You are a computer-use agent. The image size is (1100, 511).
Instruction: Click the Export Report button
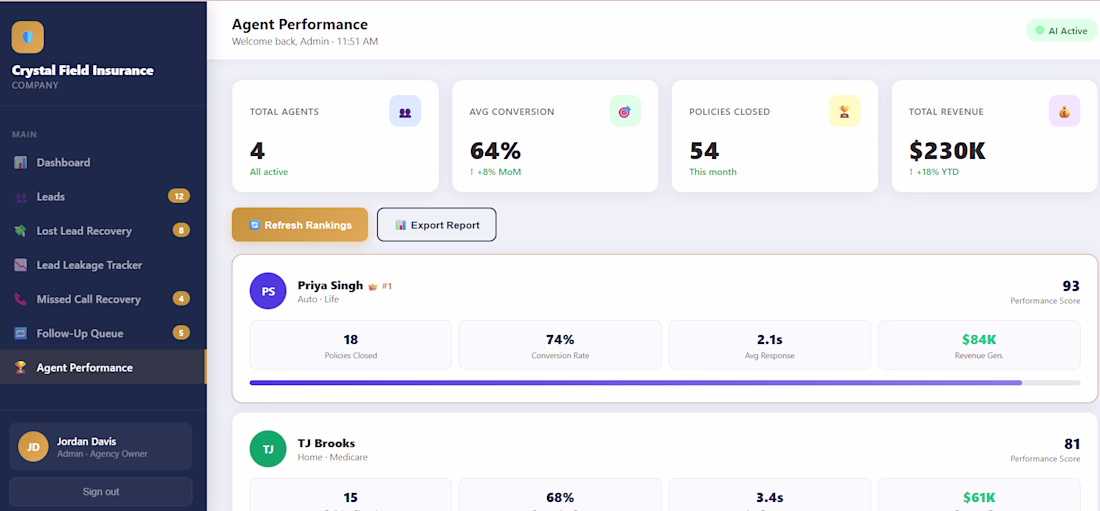[x=436, y=225]
